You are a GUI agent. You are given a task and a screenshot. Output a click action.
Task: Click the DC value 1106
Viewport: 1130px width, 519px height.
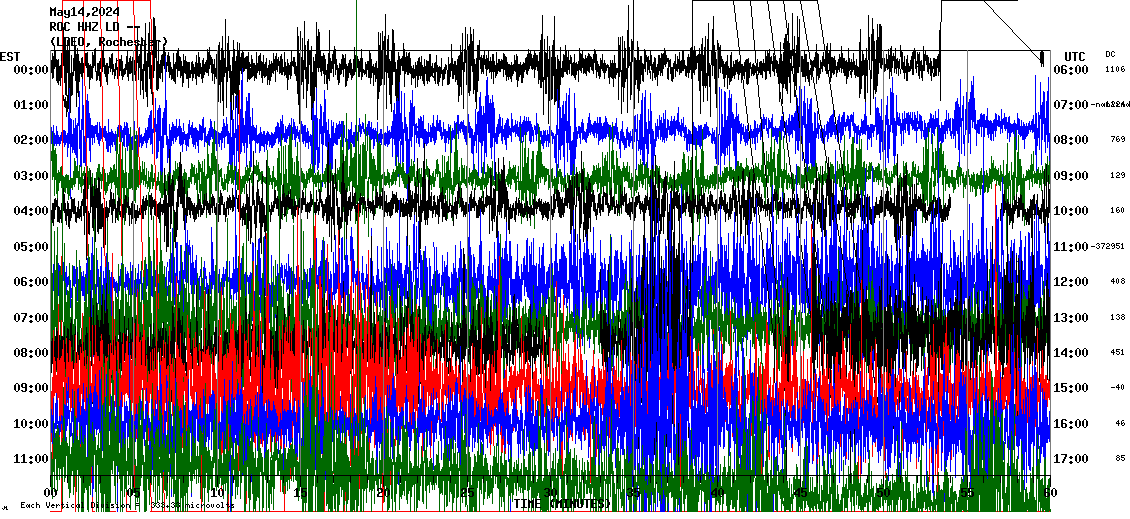point(1115,70)
